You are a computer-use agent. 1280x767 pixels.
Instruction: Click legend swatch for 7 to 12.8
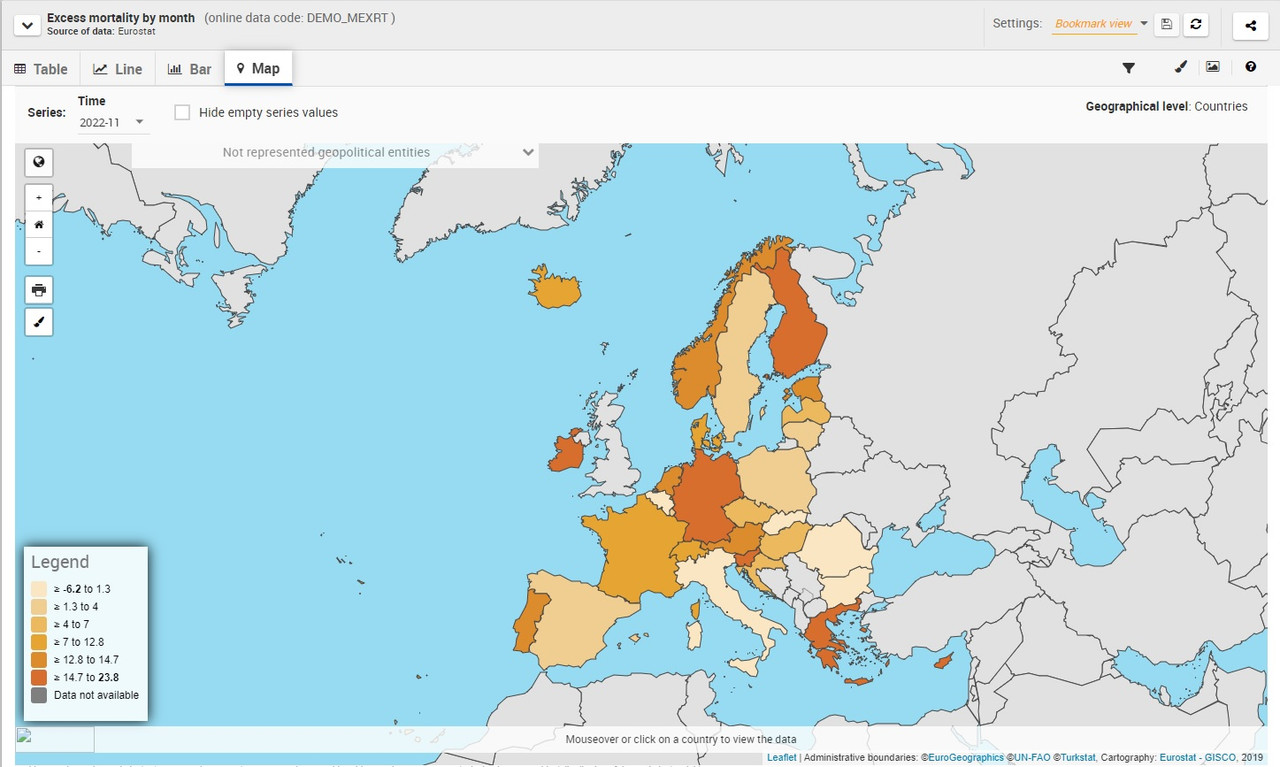(x=39, y=642)
